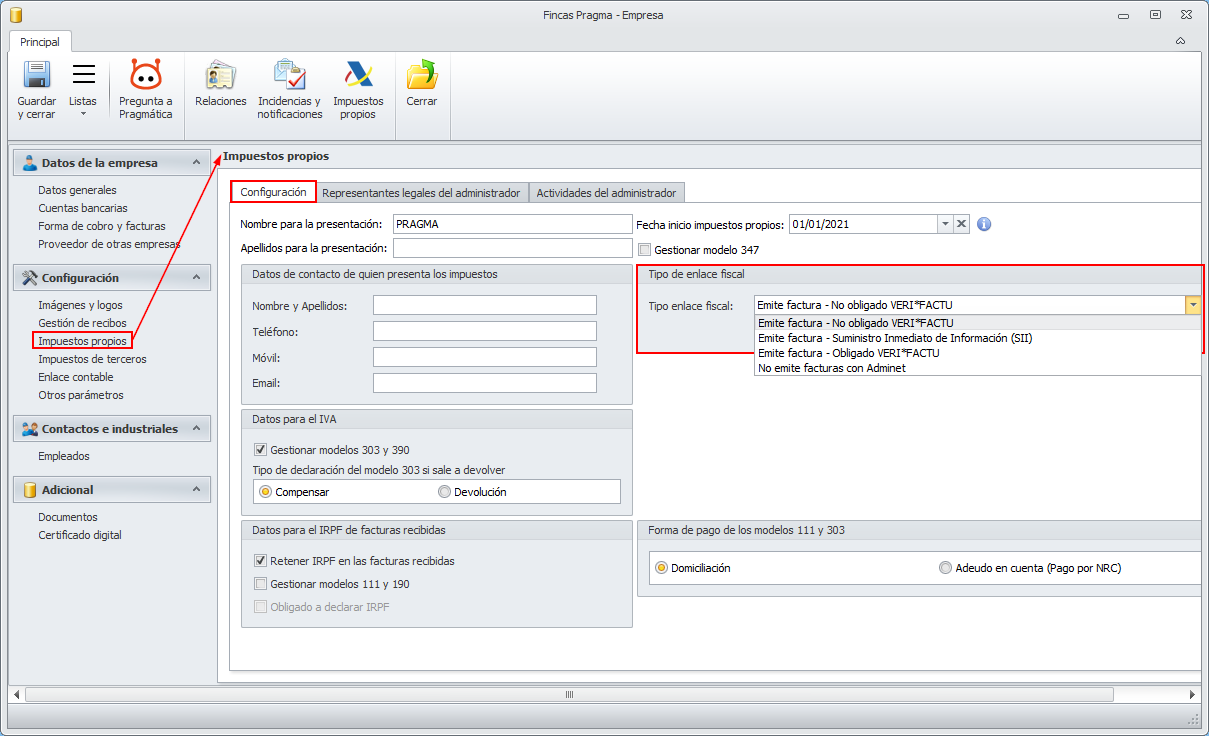The image size is (1209, 736).
Task: Open Relaciones toolbar icon
Action: [x=220, y=75]
